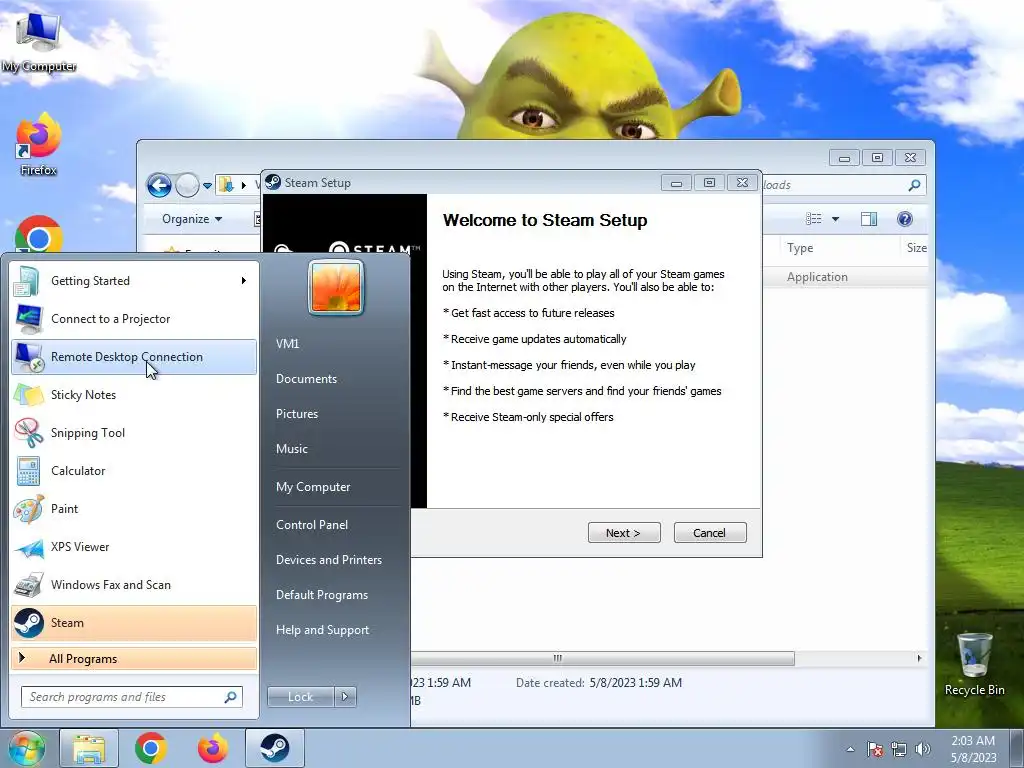
Task: Launch the Snipping Tool
Action: click(x=134, y=432)
